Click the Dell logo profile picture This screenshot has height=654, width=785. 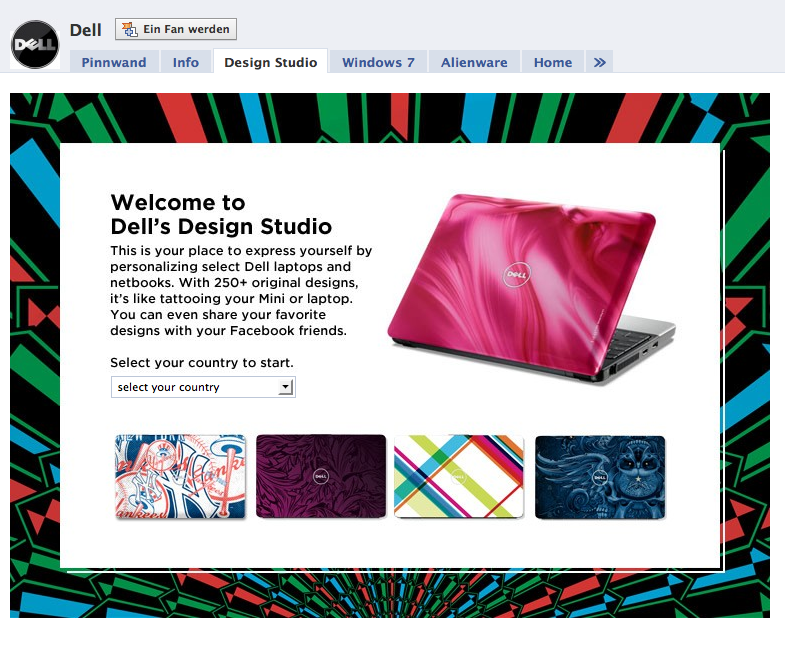click(x=35, y=45)
